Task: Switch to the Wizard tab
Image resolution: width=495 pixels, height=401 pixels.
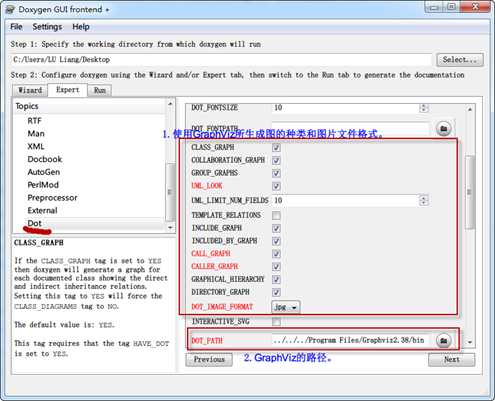Action: [30, 90]
